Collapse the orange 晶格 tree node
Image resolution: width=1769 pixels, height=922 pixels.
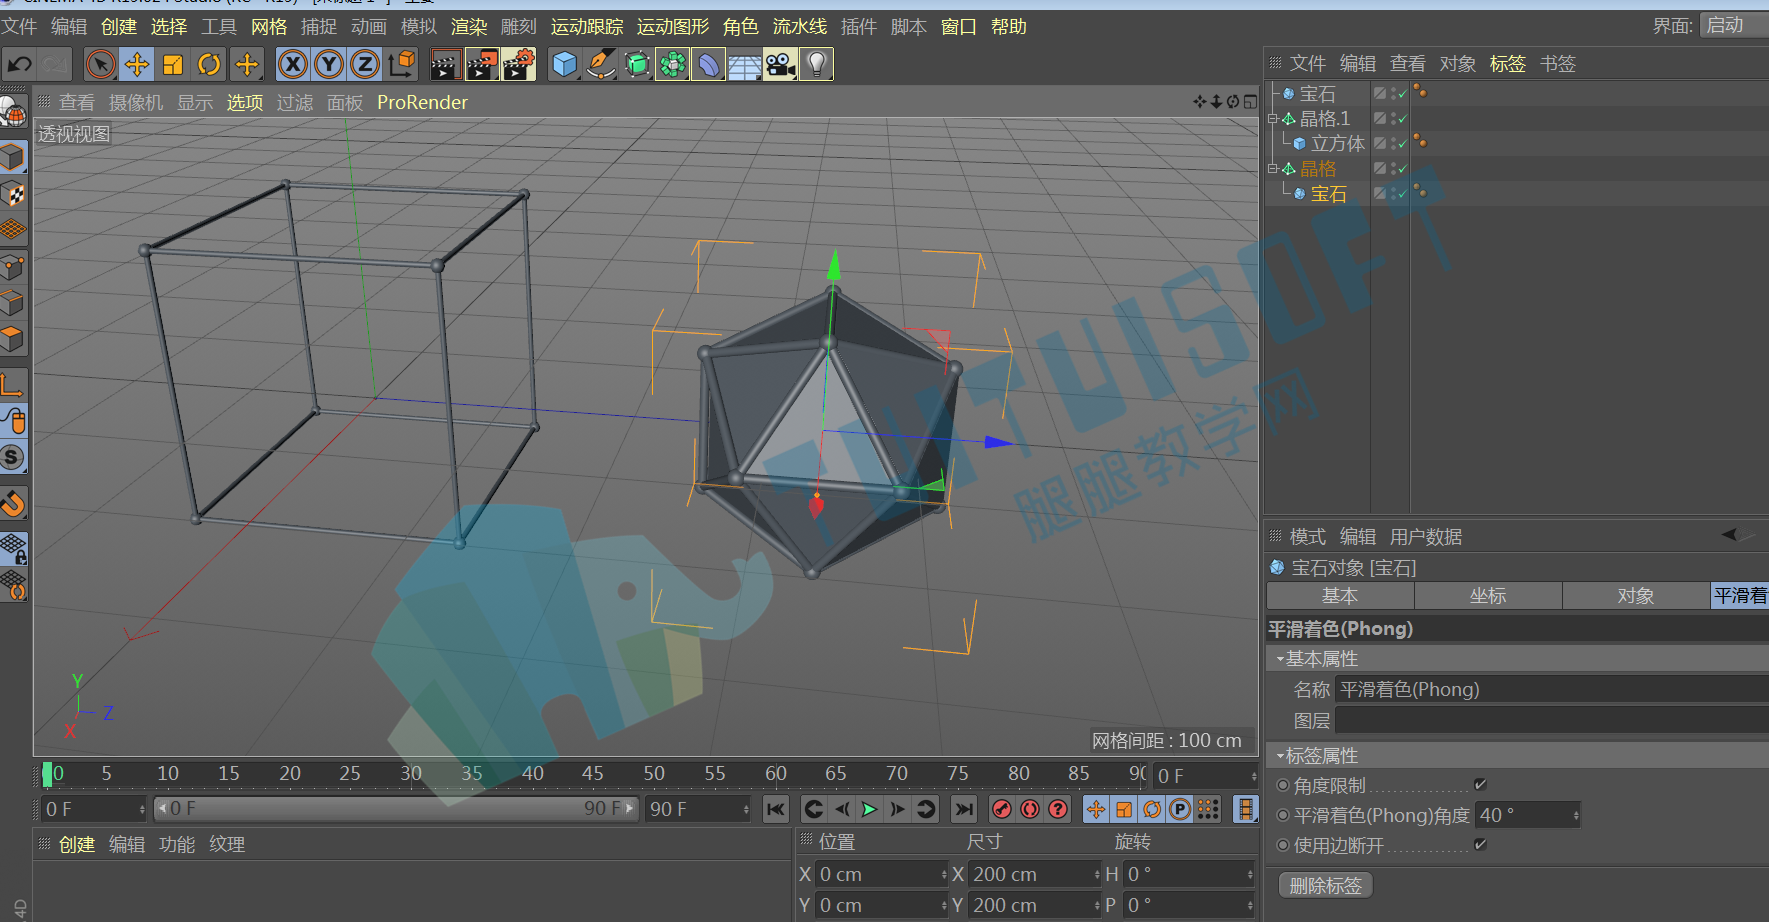coord(1273,168)
